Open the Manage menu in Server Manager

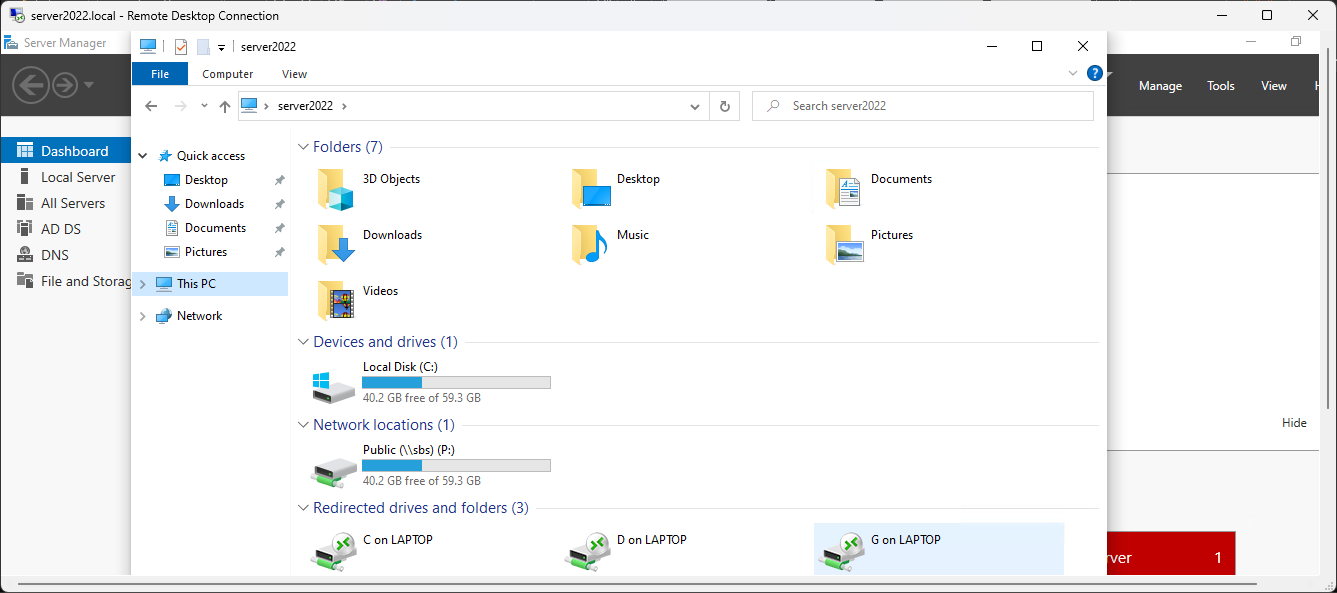tap(1160, 86)
